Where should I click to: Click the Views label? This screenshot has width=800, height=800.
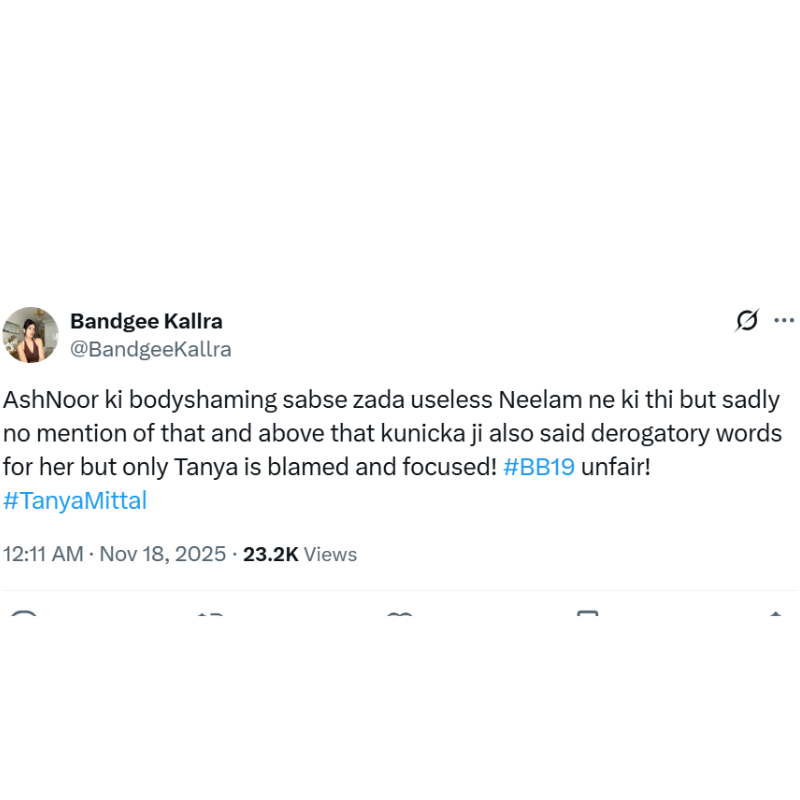(330, 554)
